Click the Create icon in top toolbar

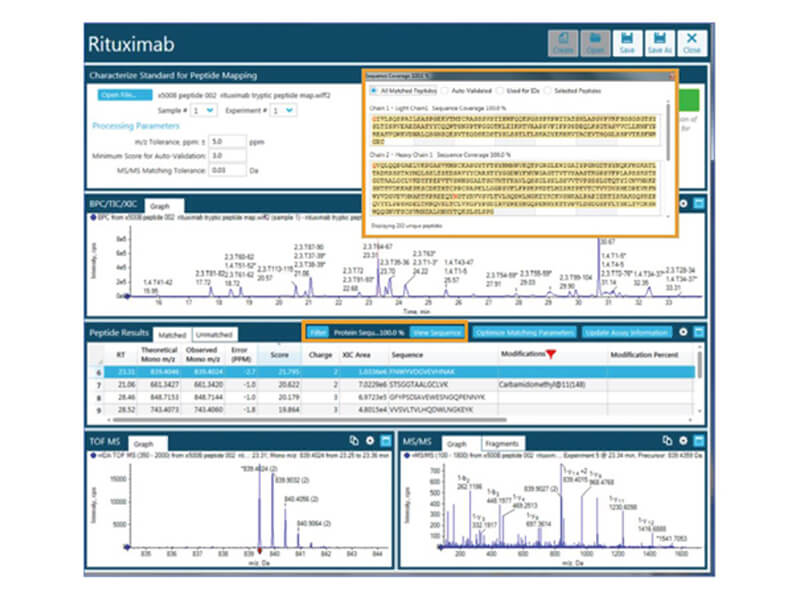(562, 44)
